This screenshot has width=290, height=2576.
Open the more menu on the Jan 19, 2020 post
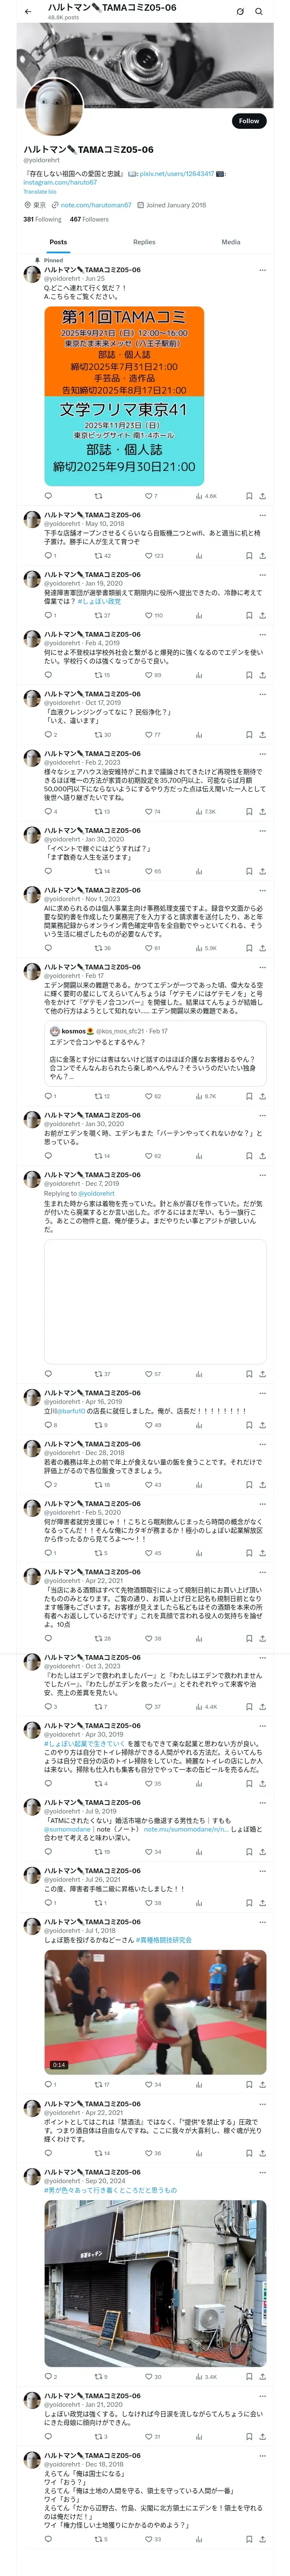click(x=262, y=575)
